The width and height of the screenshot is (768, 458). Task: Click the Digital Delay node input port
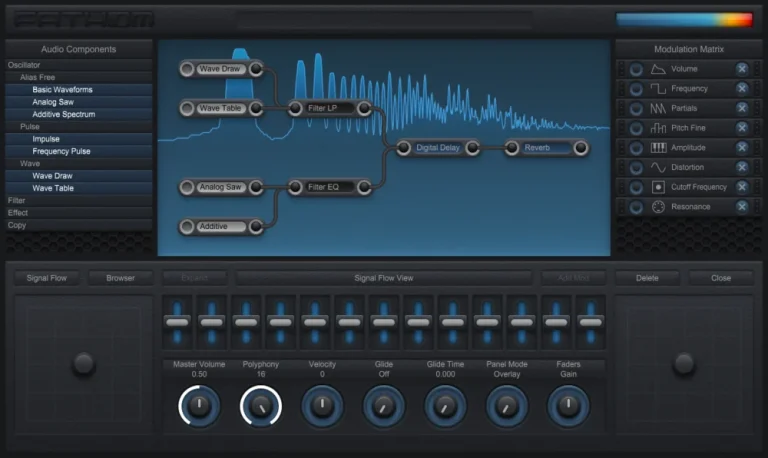click(x=404, y=147)
